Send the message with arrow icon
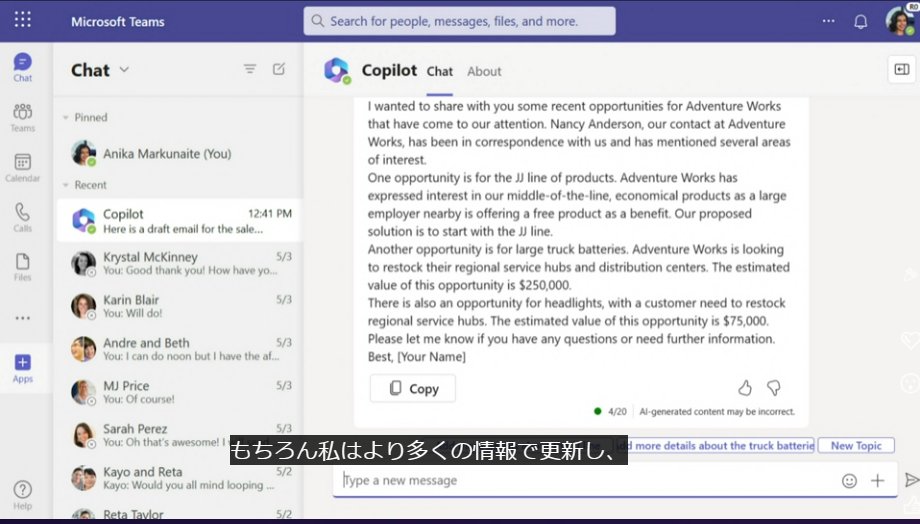Viewport: 920px width, 524px height. point(912,481)
